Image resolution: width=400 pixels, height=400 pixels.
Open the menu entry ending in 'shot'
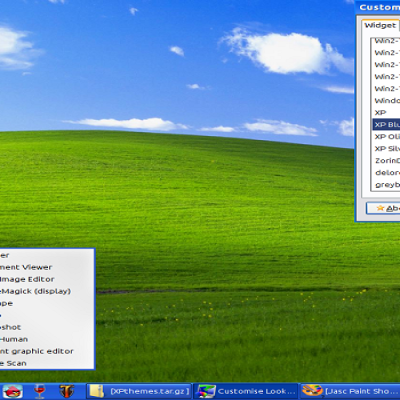click(47, 327)
